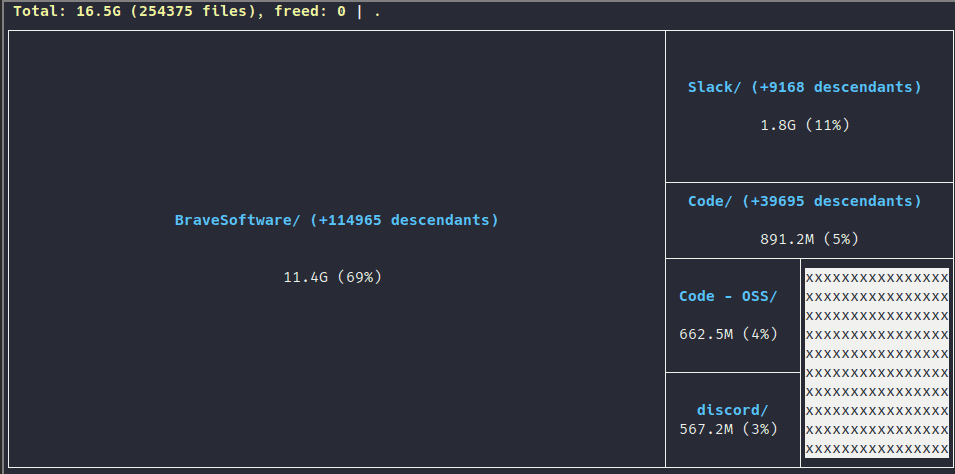Select the Slack/ folder name label
This screenshot has height=474, width=955.
coord(714,87)
